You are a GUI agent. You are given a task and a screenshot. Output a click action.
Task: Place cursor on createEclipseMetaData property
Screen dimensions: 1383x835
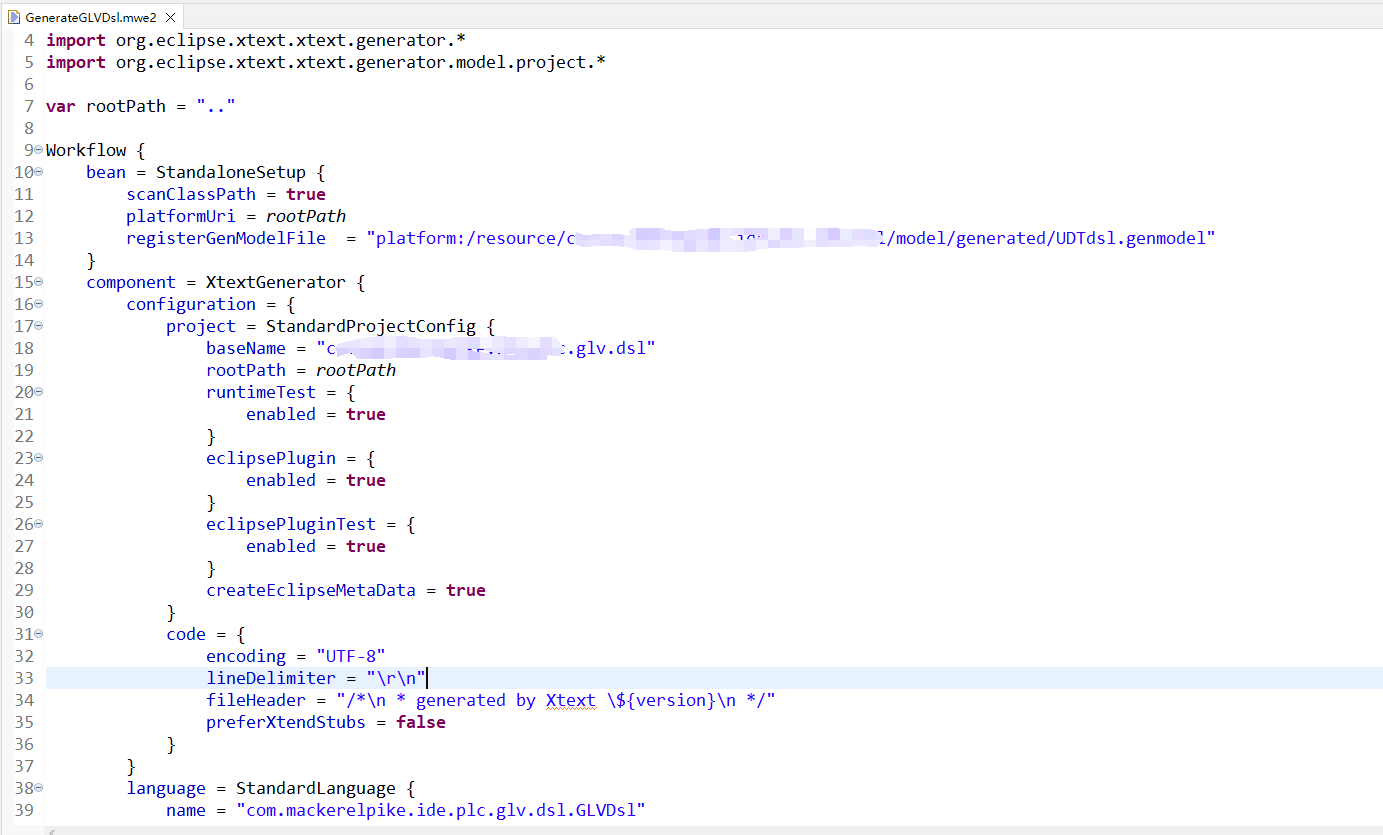[310, 590]
